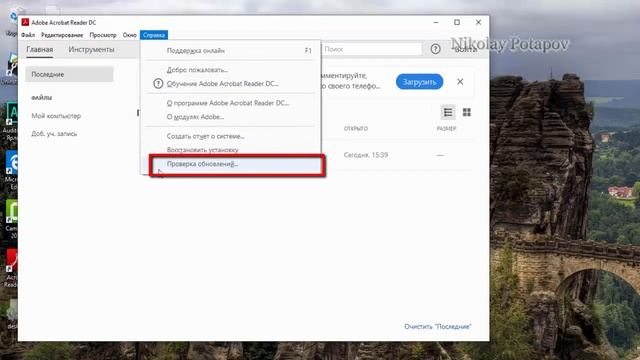Open Обучение Adobe Acrobat Reader DC entry
Image resolution: width=640 pixels, height=360 pixels.
[231, 84]
